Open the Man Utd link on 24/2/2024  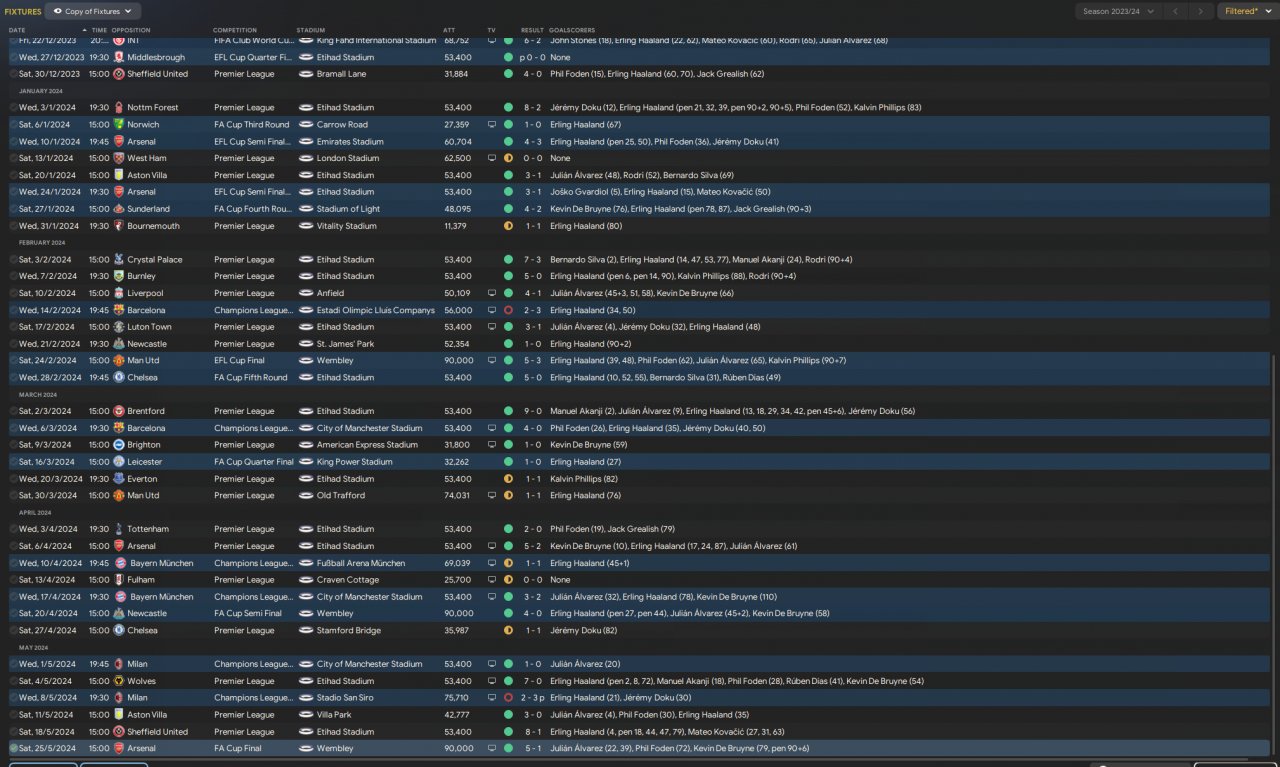[143, 361]
